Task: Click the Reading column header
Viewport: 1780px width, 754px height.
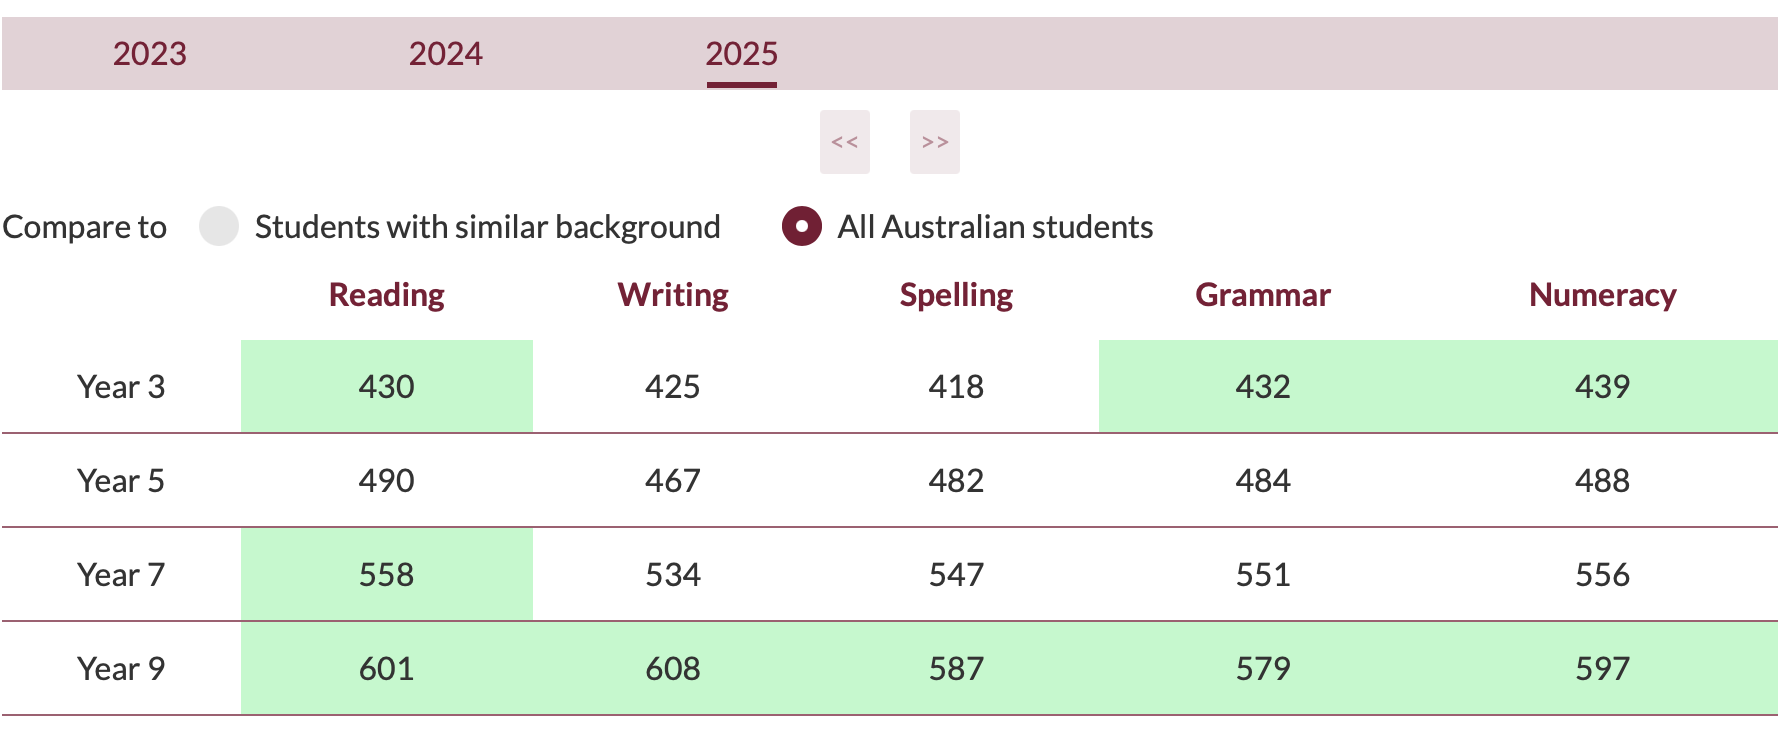Action: pyautogui.click(x=386, y=295)
